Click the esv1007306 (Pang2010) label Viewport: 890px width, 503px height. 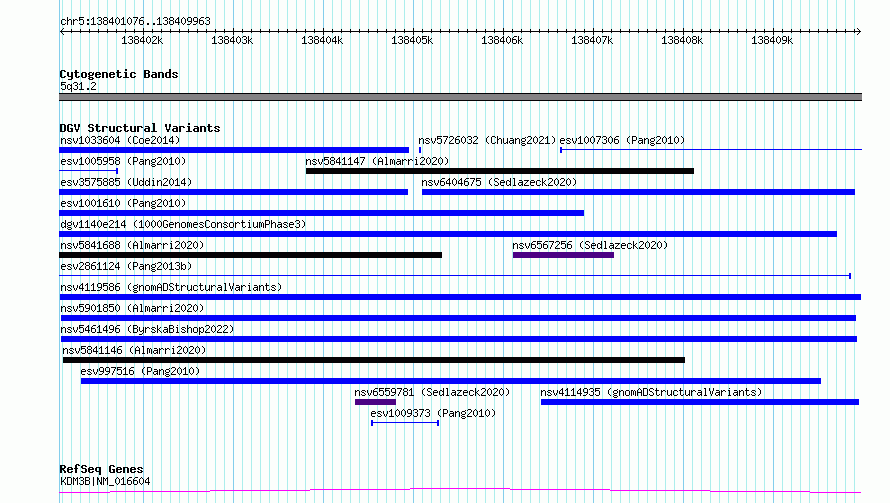(622, 140)
